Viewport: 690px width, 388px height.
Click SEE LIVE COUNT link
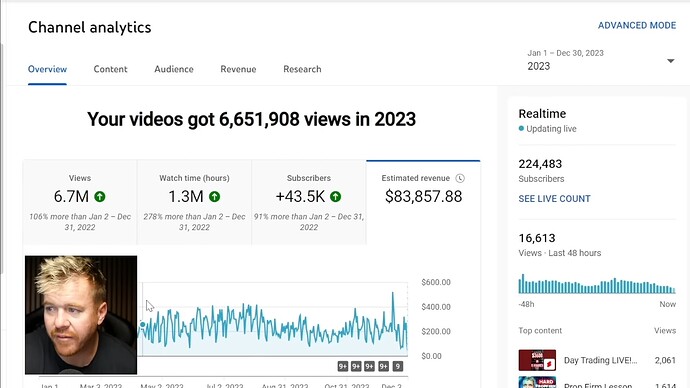point(554,199)
